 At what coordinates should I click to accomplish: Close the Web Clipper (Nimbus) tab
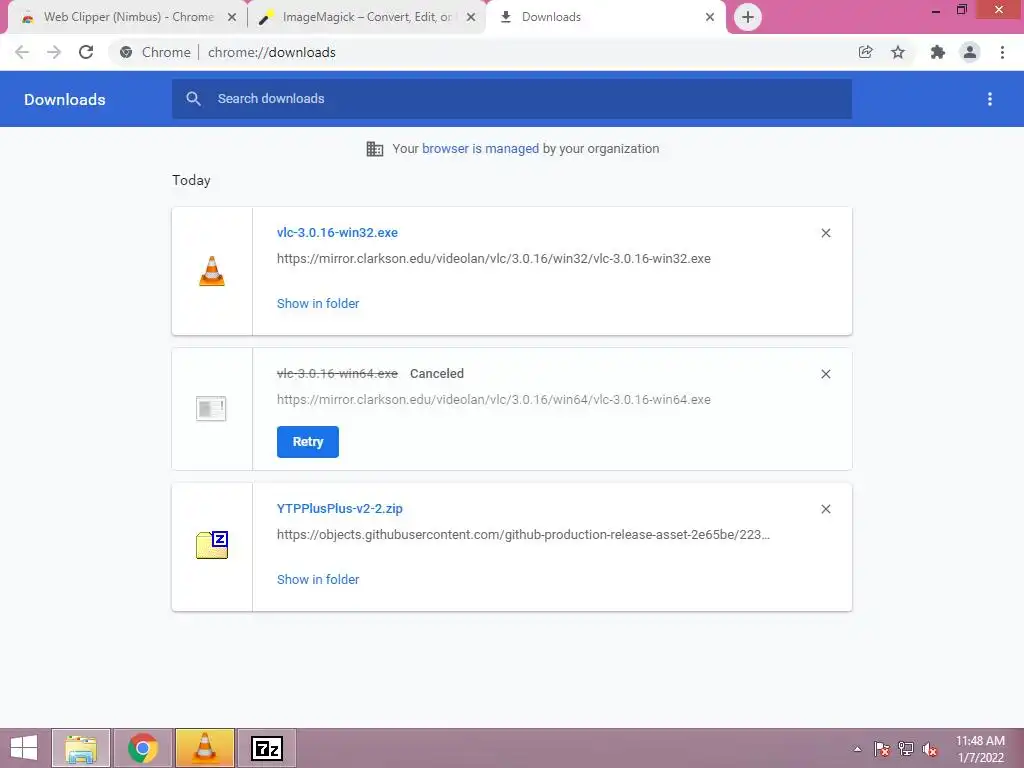(232, 17)
